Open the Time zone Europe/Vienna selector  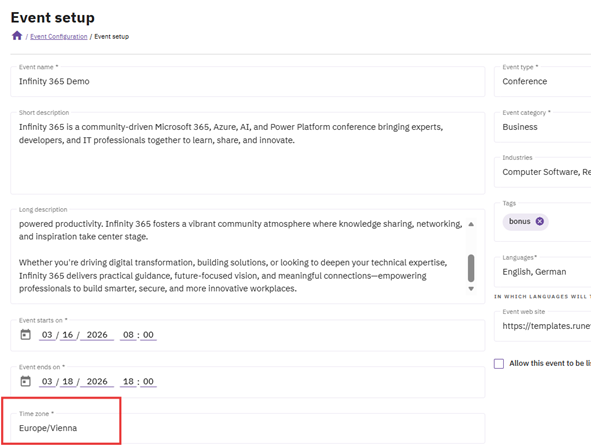(248, 428)
